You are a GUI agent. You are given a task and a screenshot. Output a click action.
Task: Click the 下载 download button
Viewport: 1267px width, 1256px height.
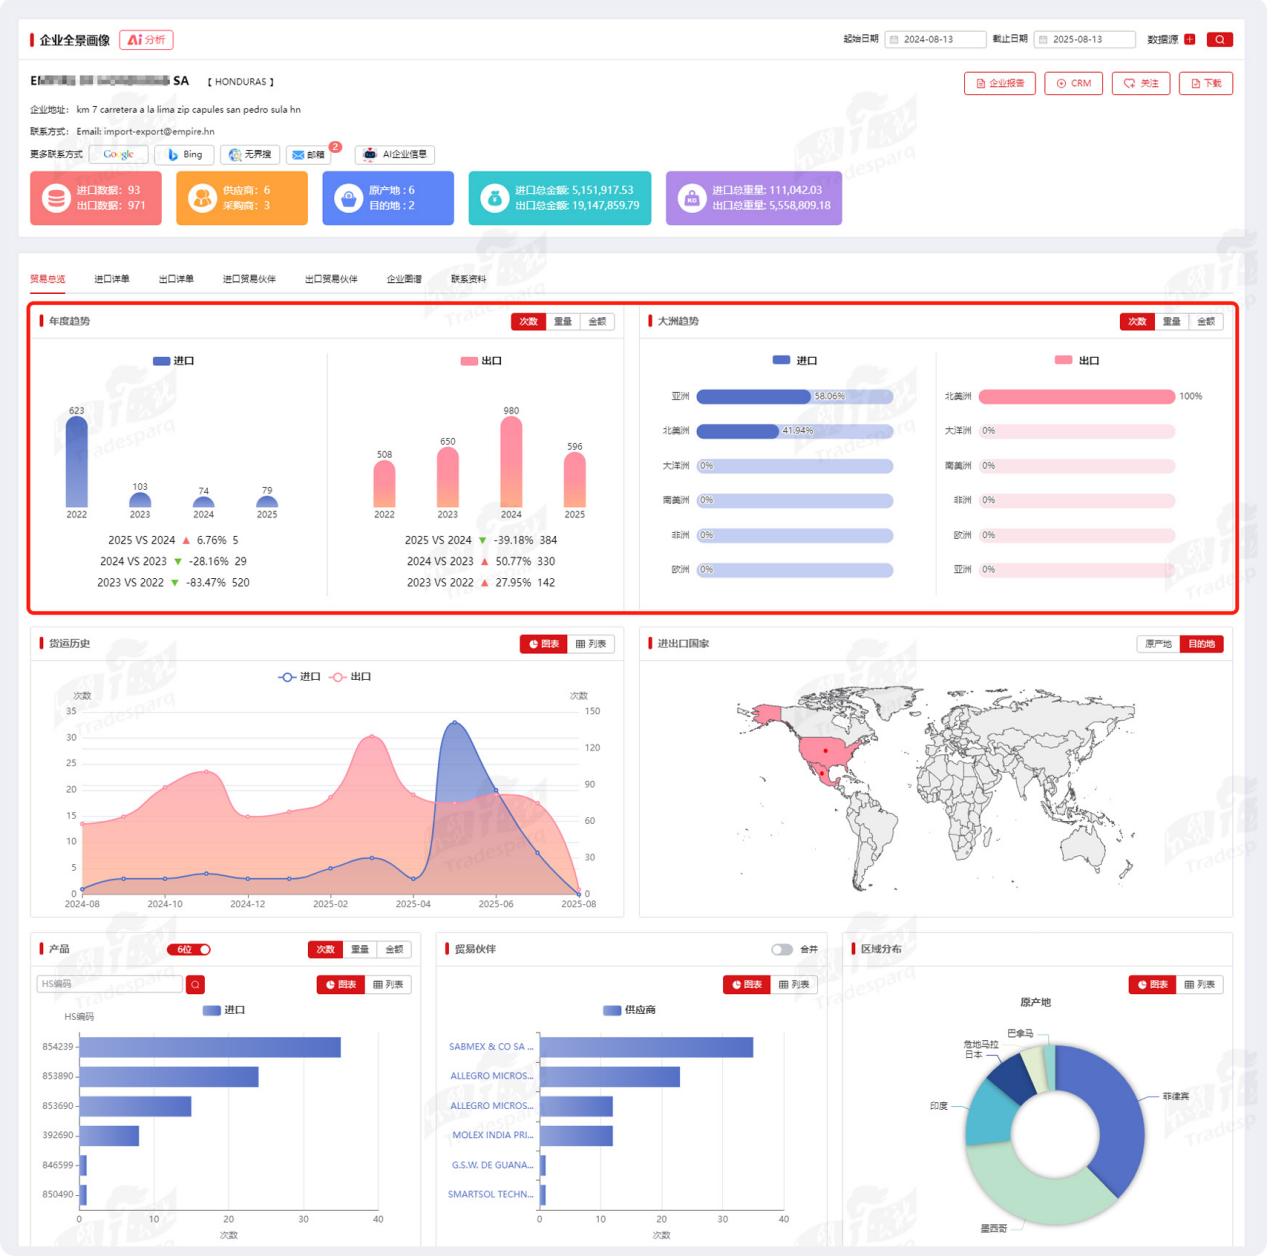click(x=1205, y=83)
